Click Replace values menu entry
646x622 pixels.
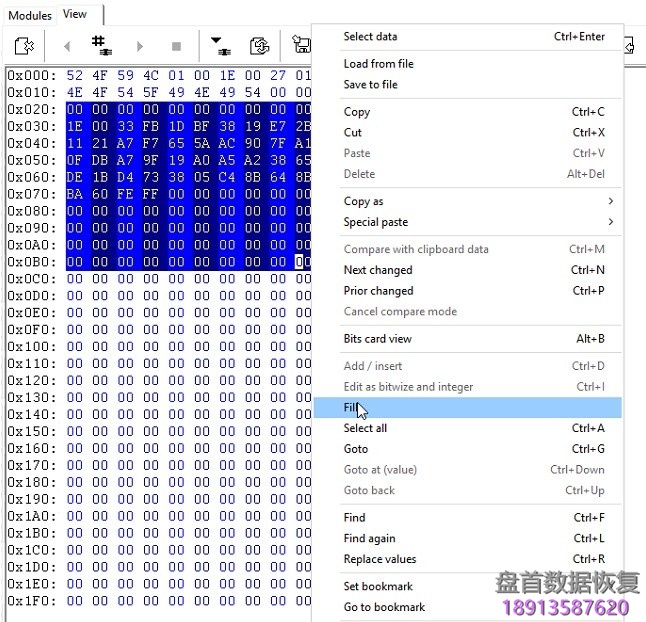pos(380,559)
